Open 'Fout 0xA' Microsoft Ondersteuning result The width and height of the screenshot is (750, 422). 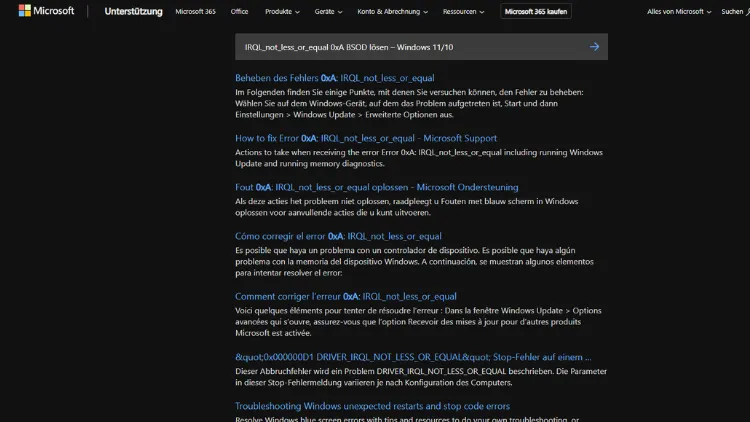coord(376,187)
